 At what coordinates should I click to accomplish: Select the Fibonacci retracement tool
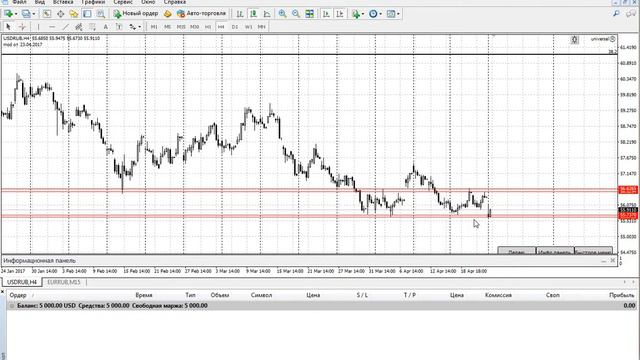click(x=92, y=27)
